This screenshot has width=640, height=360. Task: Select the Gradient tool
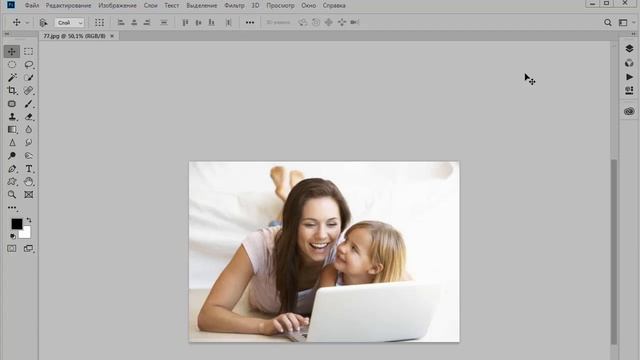point(12,129)
